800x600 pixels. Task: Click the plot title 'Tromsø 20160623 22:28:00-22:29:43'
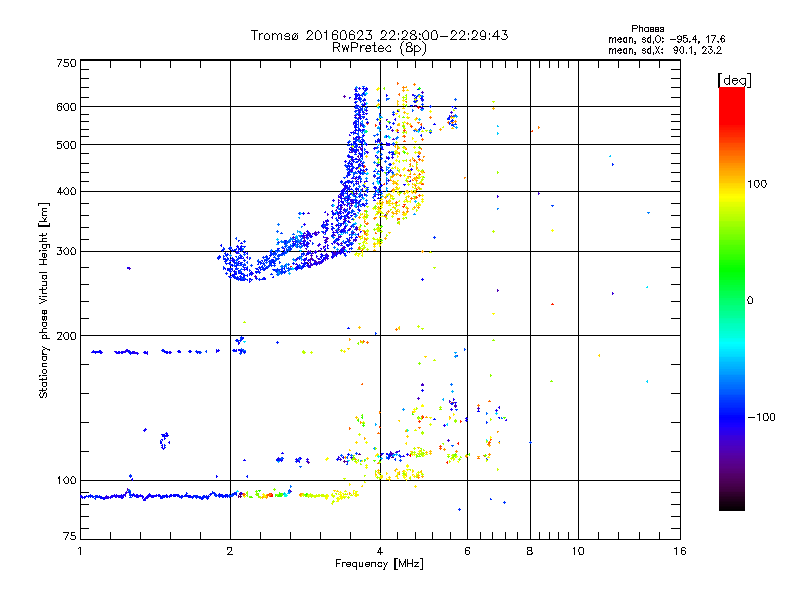[379, 35]
